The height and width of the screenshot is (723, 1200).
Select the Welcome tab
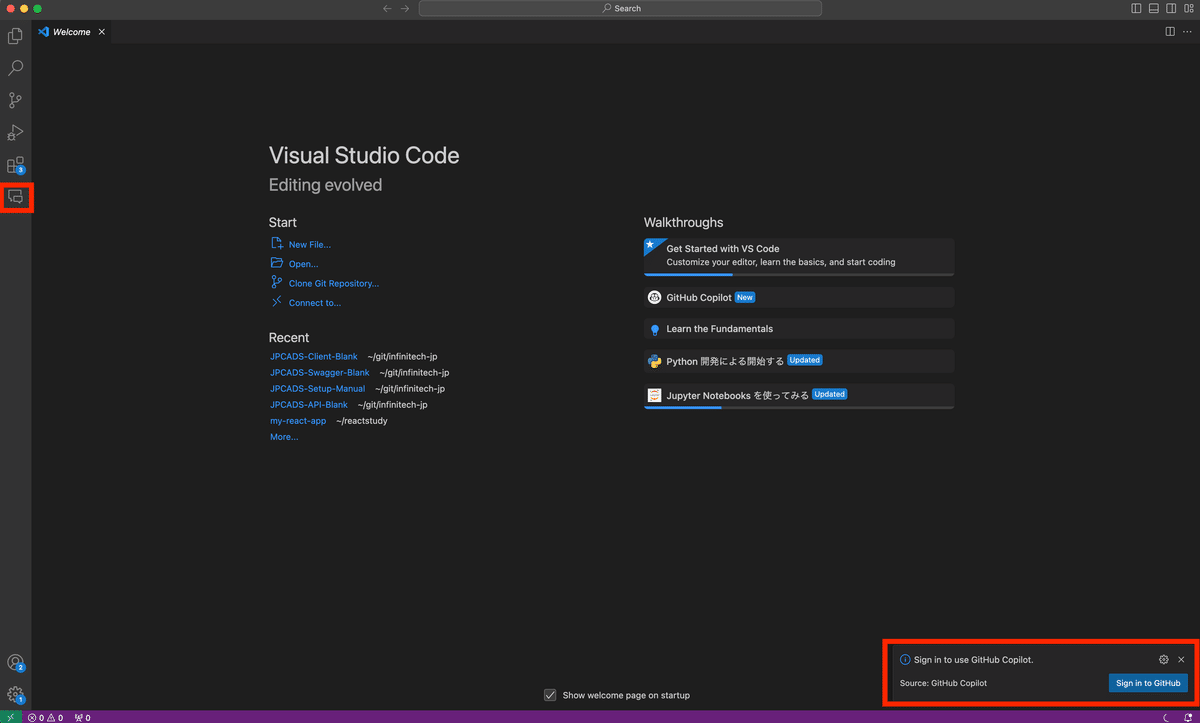tap(73, 32)
